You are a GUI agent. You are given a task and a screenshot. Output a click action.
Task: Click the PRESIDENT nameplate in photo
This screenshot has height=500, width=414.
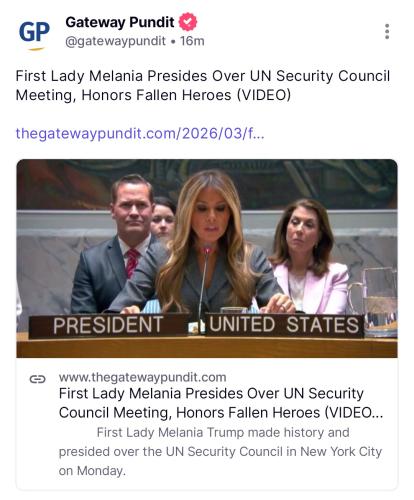(108, 325)
